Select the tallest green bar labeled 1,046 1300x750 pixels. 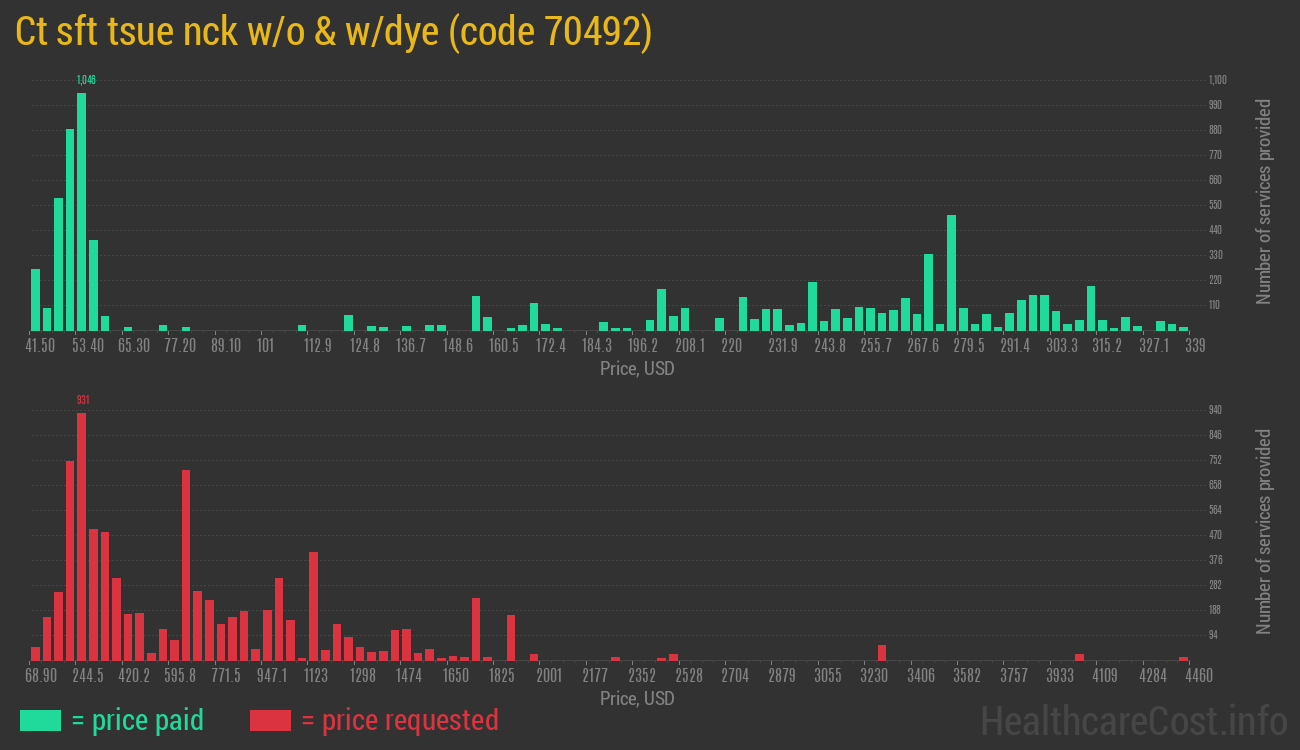click(x=82, y=212)
